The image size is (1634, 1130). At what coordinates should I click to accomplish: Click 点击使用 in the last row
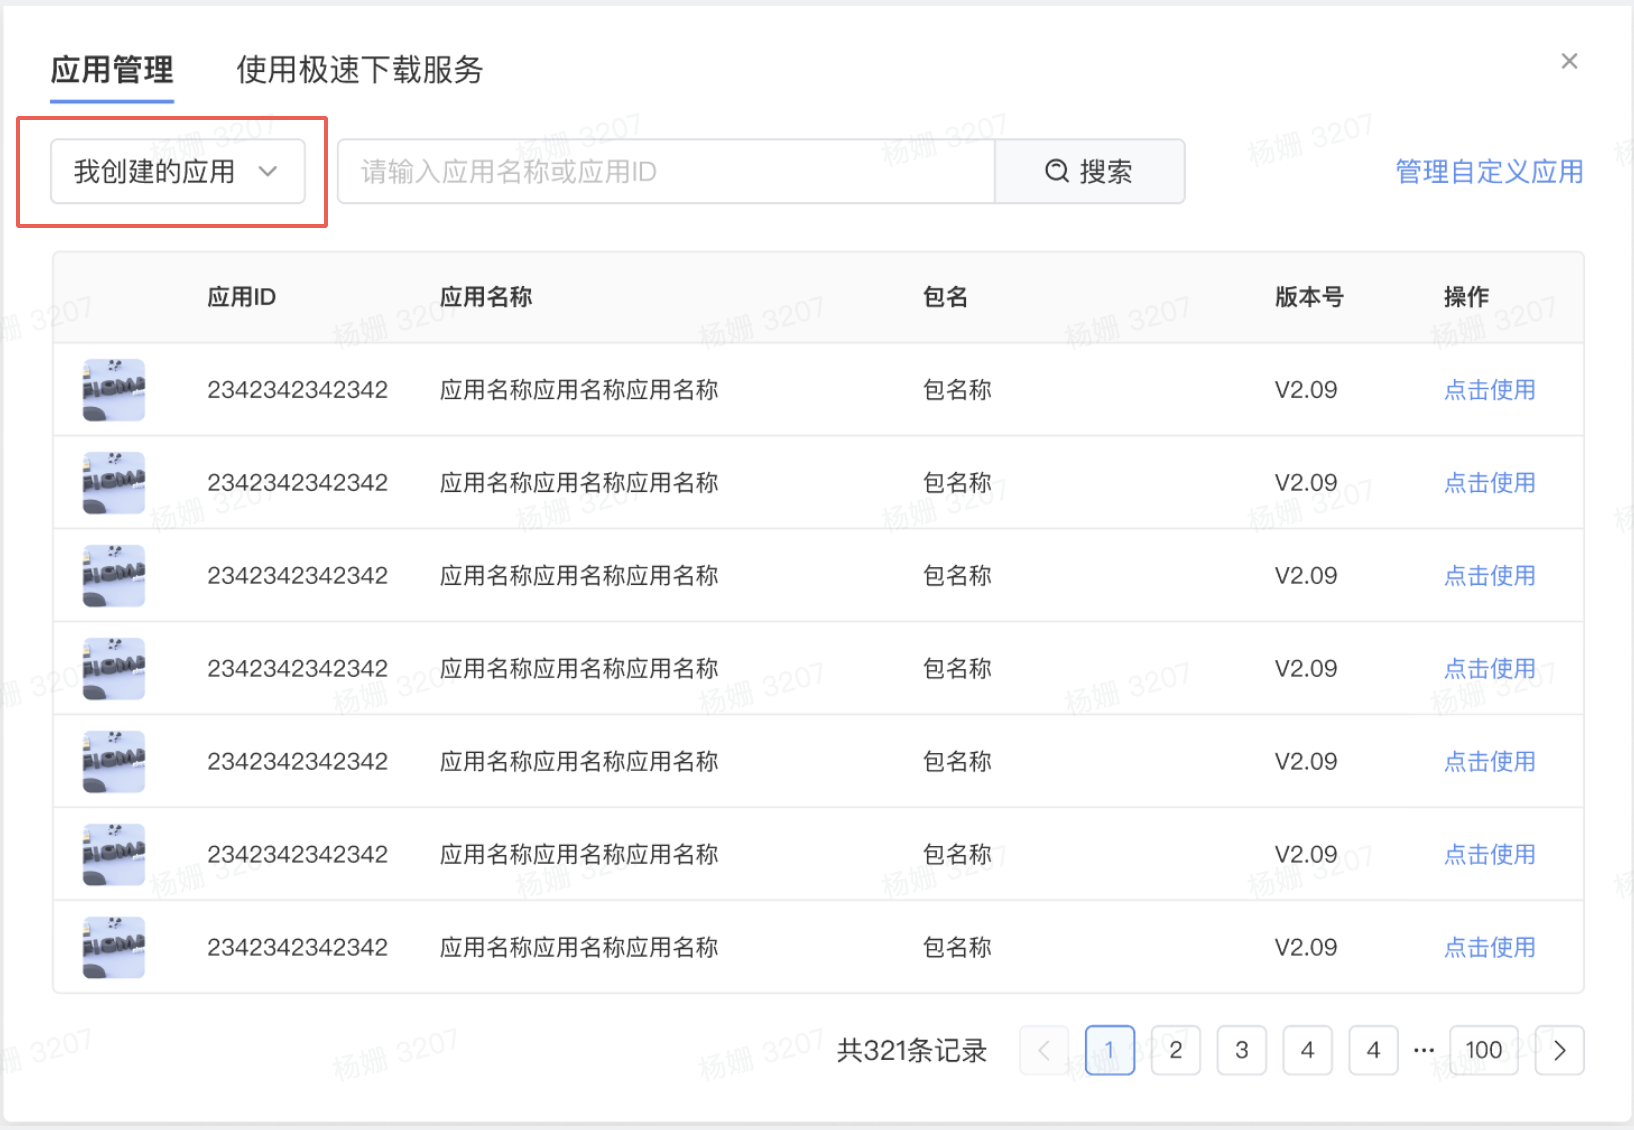pos(1489,947)
